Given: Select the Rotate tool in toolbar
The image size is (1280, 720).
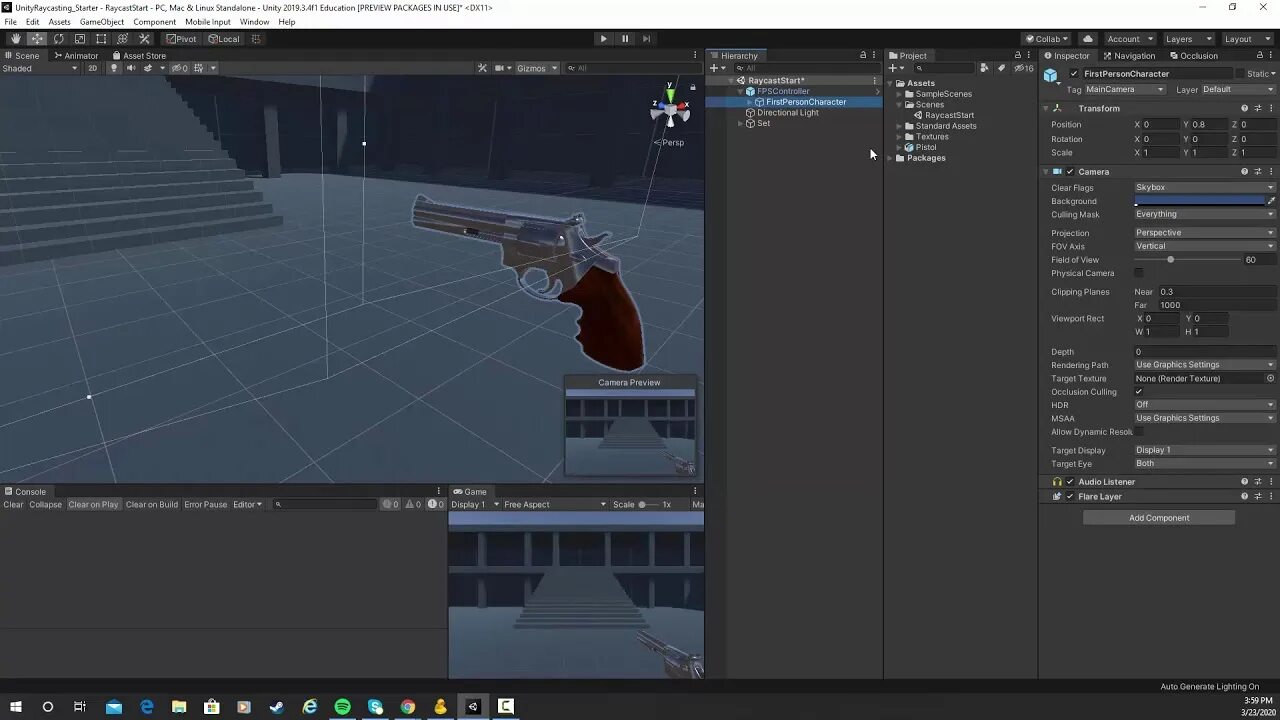Looking at the screenshot, I should (x=59, y=39).
